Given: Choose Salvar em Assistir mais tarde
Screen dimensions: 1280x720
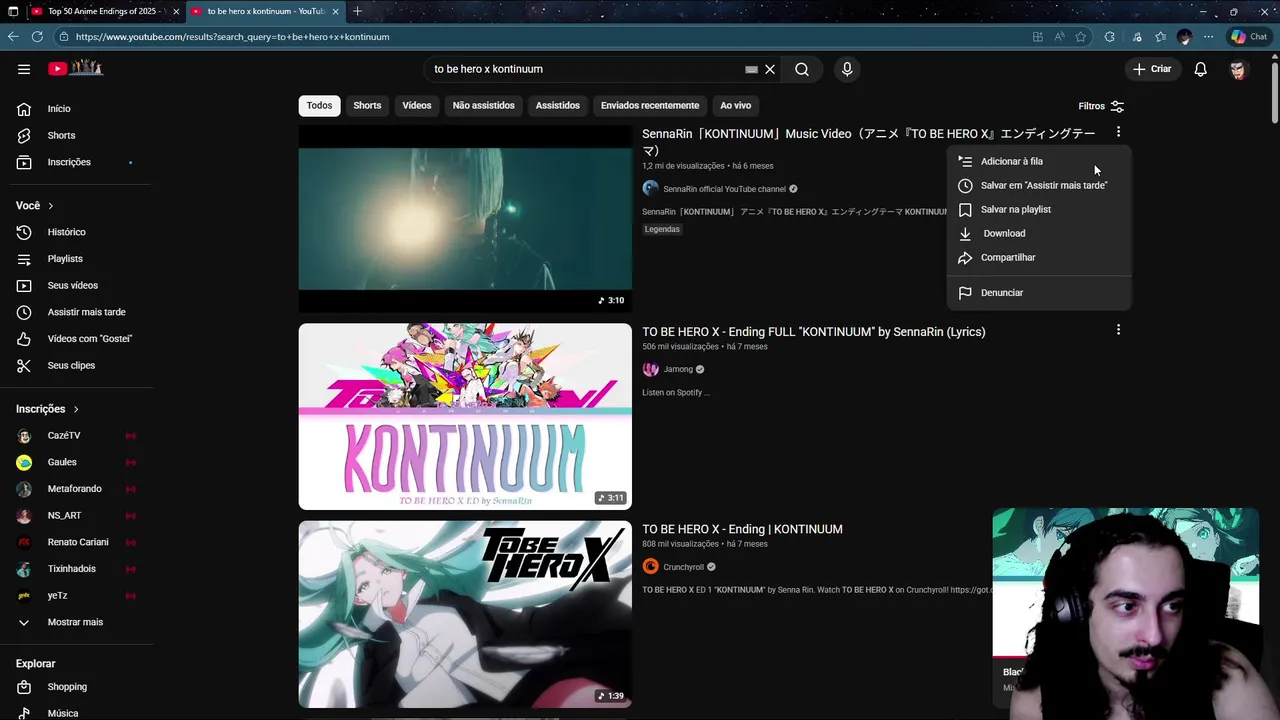Looking at the screenshot, I should coord(1039,185).
